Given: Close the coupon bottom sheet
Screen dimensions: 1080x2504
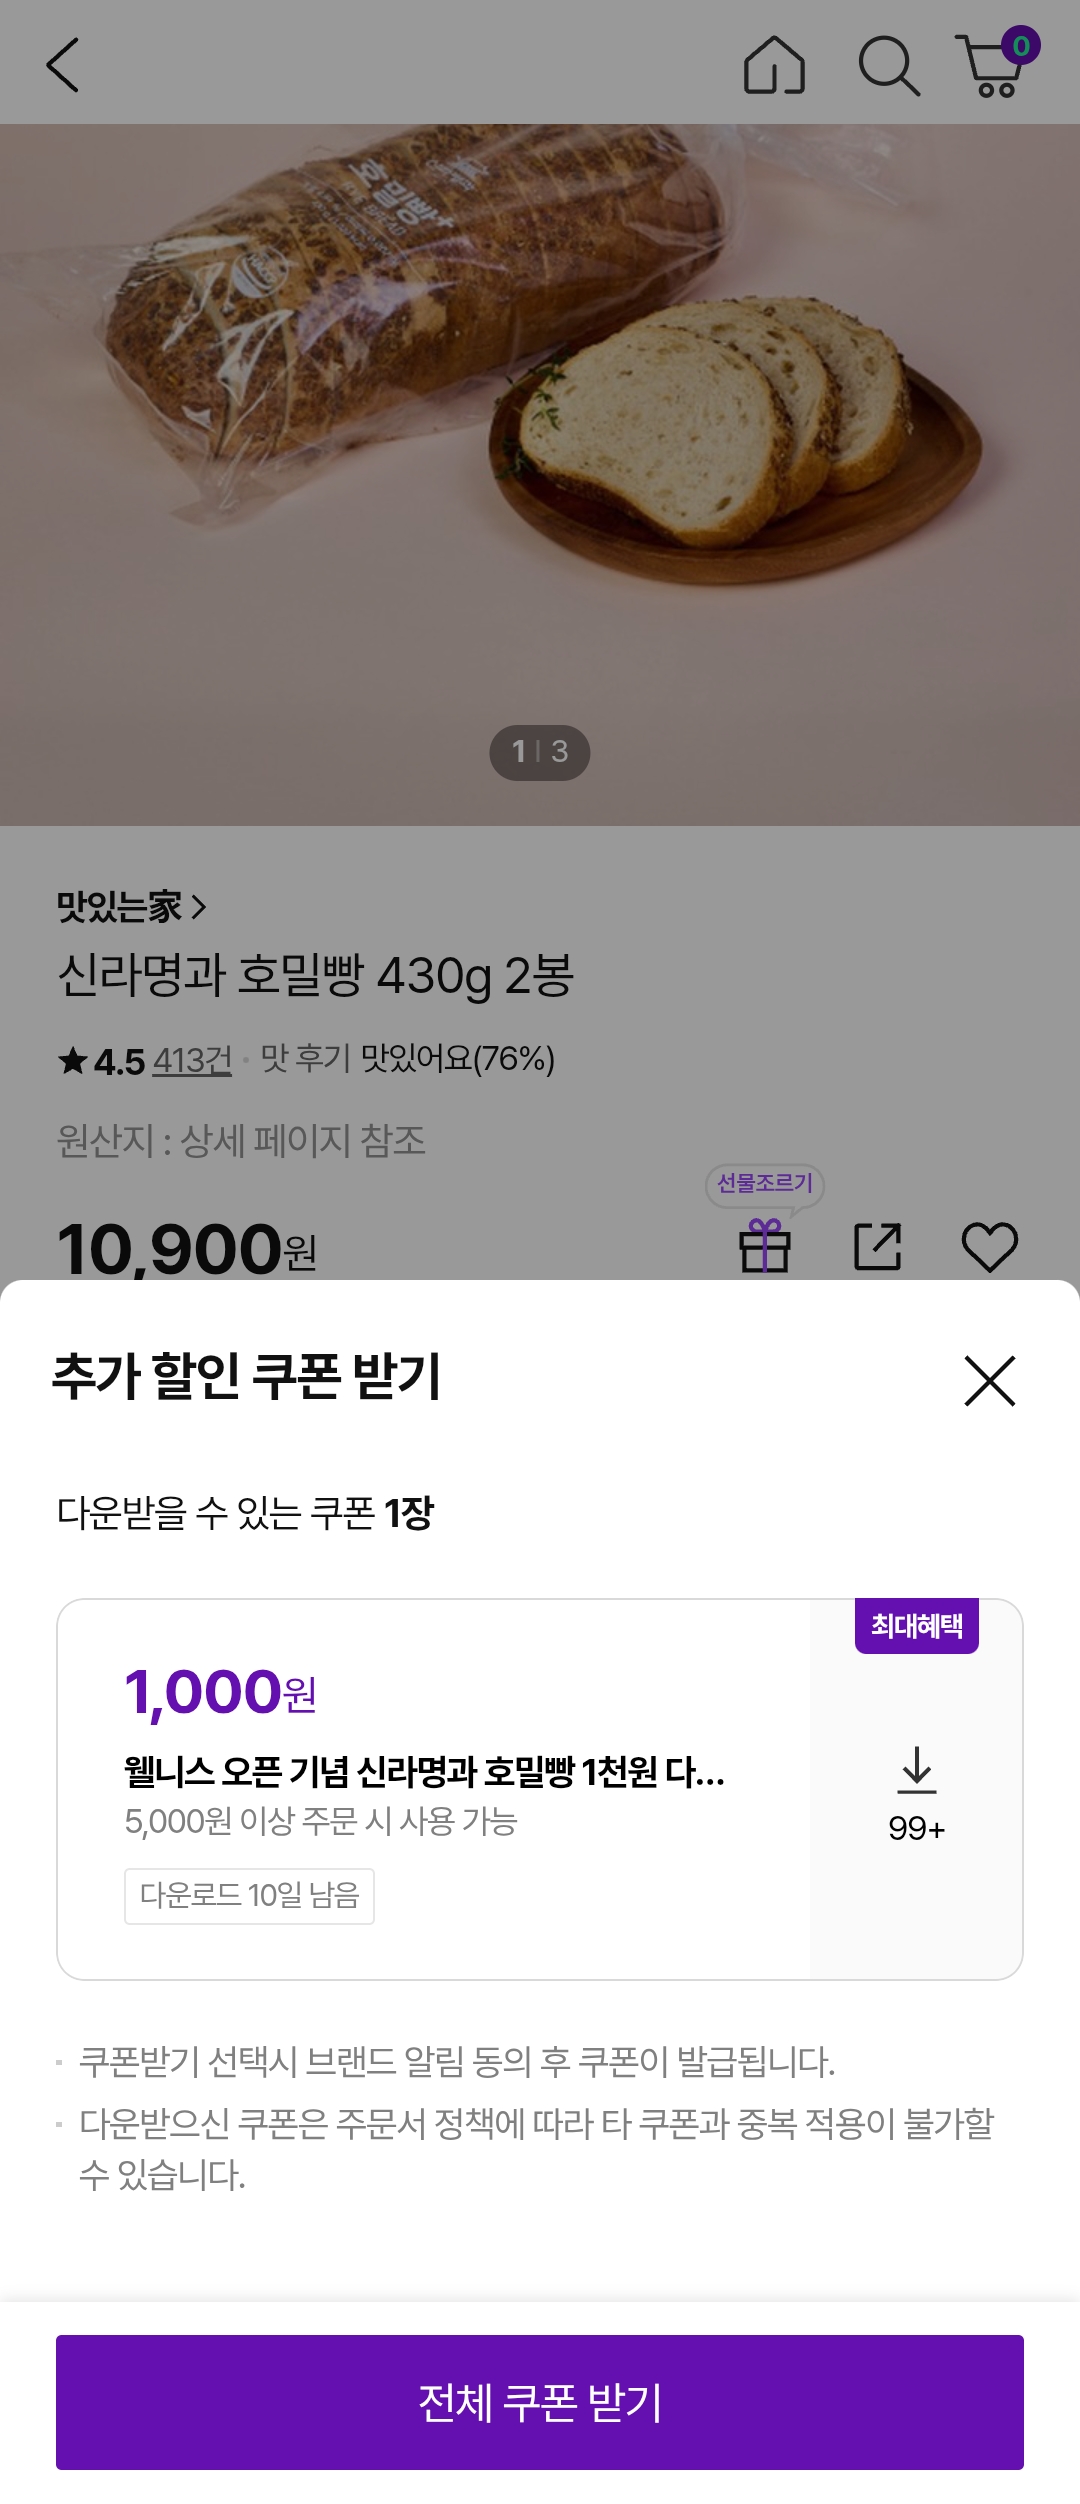Looking at the screenshot, I should pyautogui.click(x=989, y=1381).
